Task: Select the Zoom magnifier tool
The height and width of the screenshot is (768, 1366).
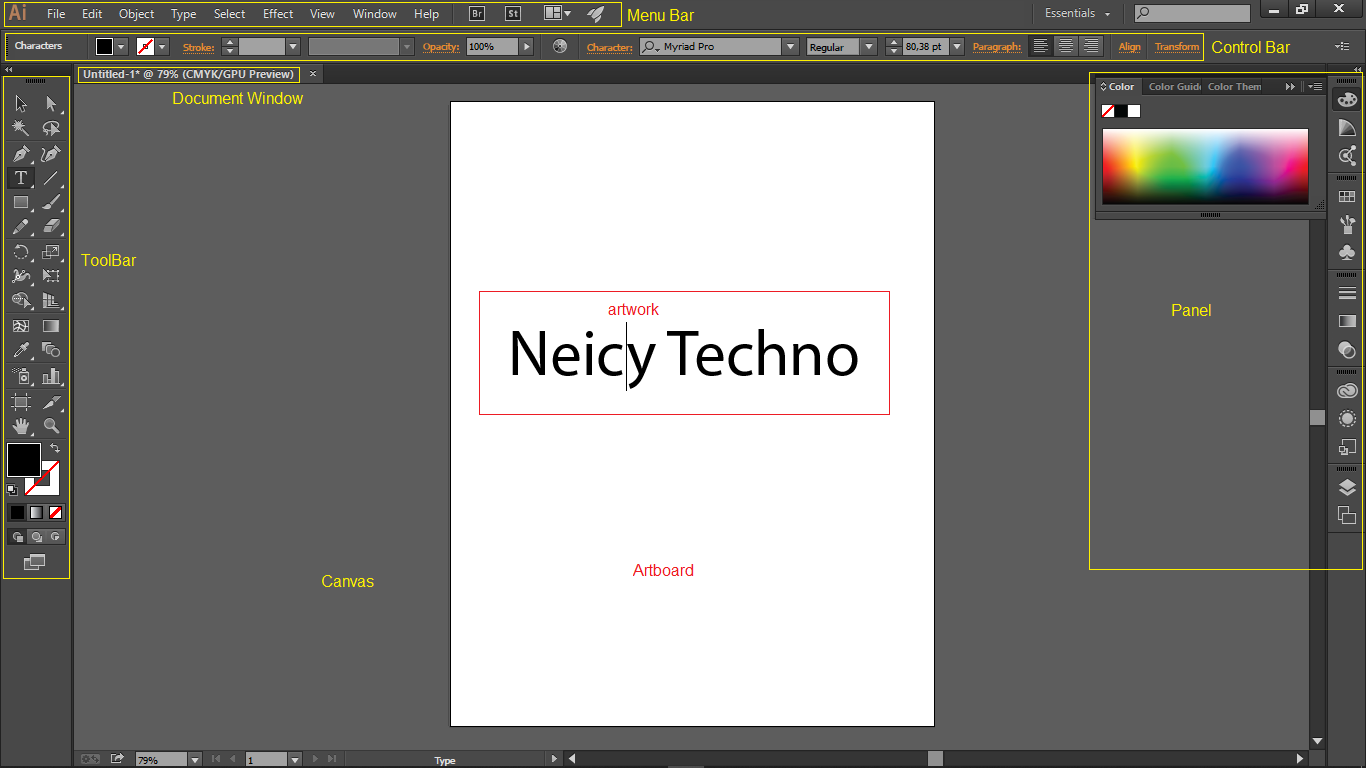Action: (x=51, y=426)
